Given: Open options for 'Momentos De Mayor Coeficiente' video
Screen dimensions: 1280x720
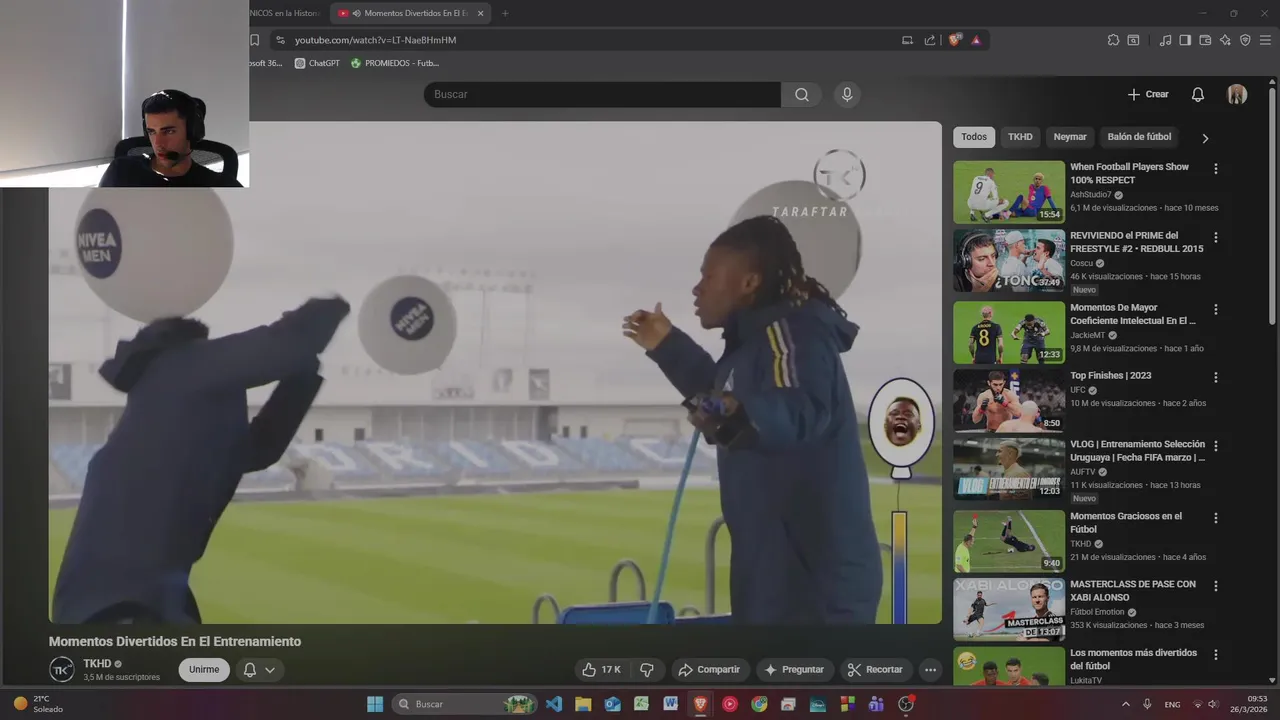Looking at the screenshot, I should coord(1216,309).
